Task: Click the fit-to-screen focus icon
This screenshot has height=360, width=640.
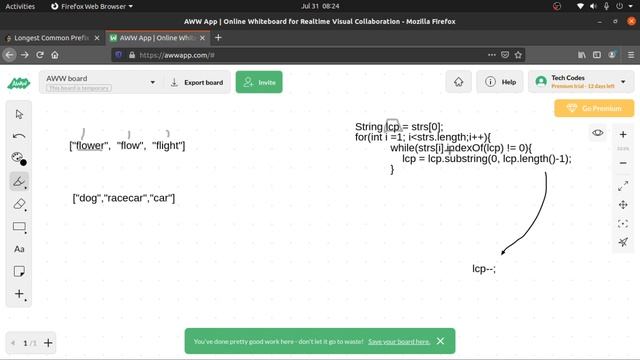Action: [x=623, y=223]
